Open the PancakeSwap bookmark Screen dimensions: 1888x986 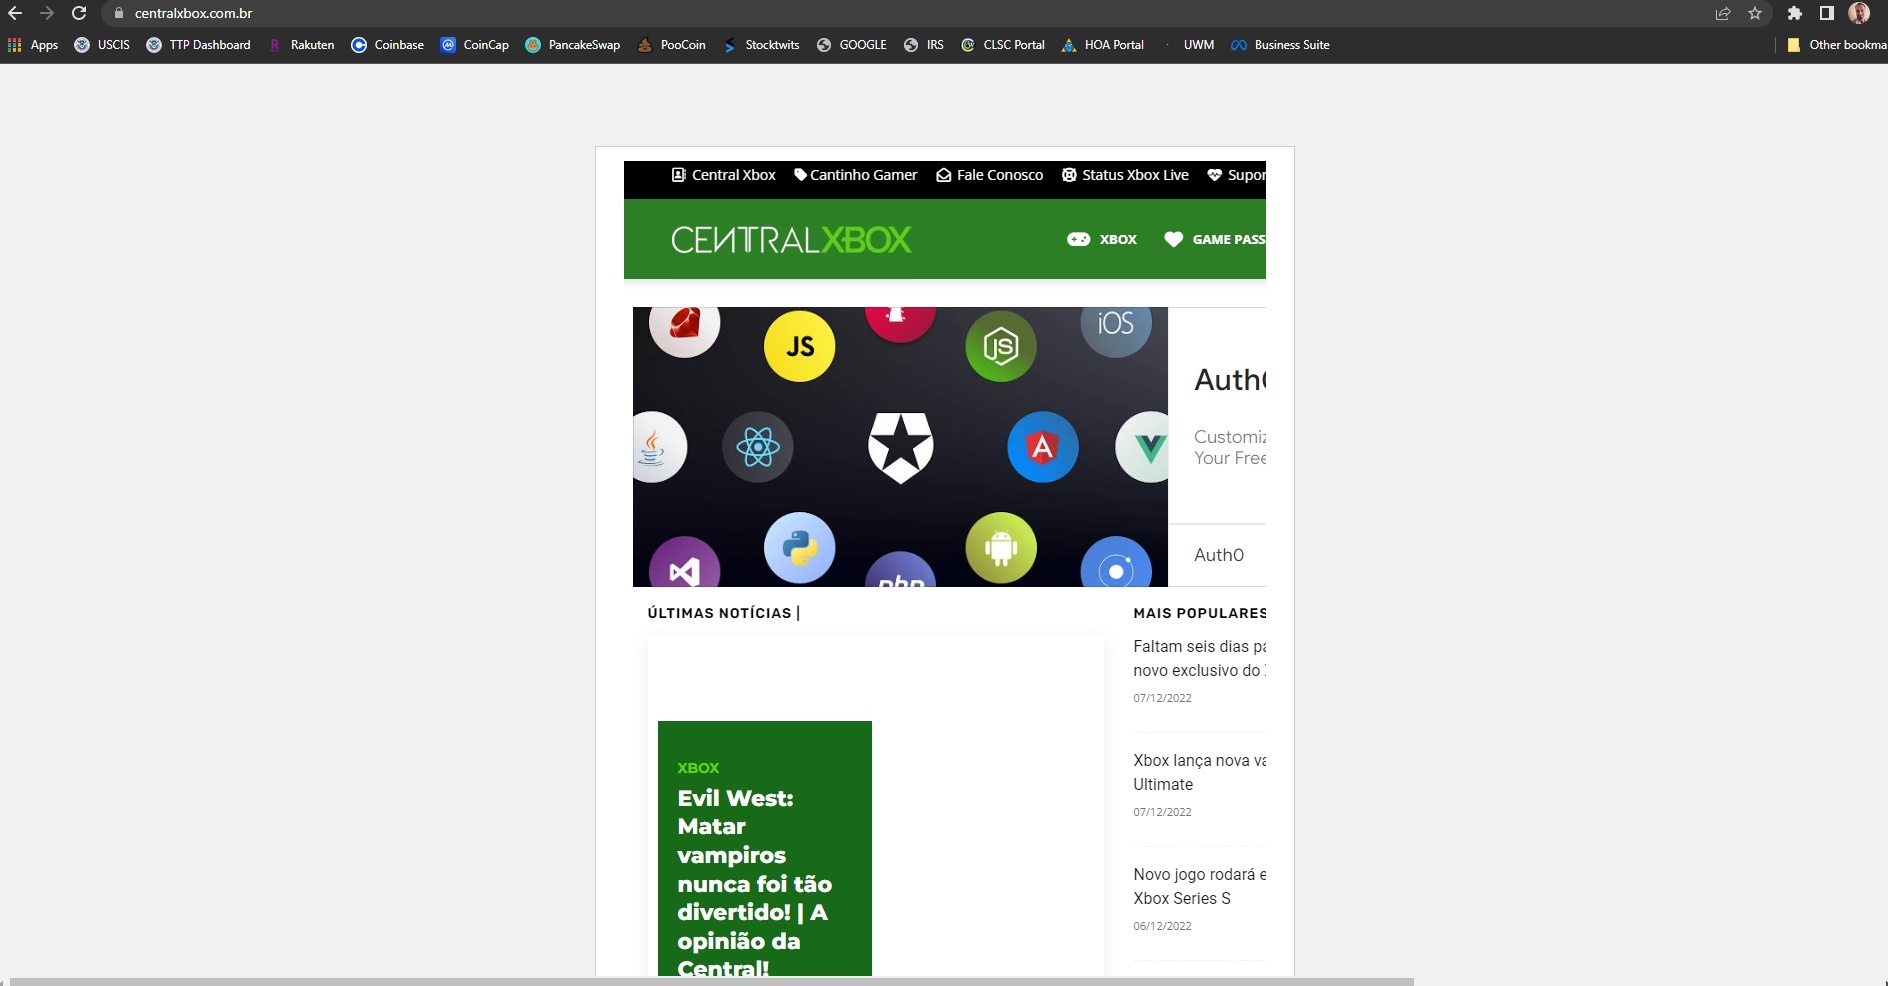tap(573, 45)
